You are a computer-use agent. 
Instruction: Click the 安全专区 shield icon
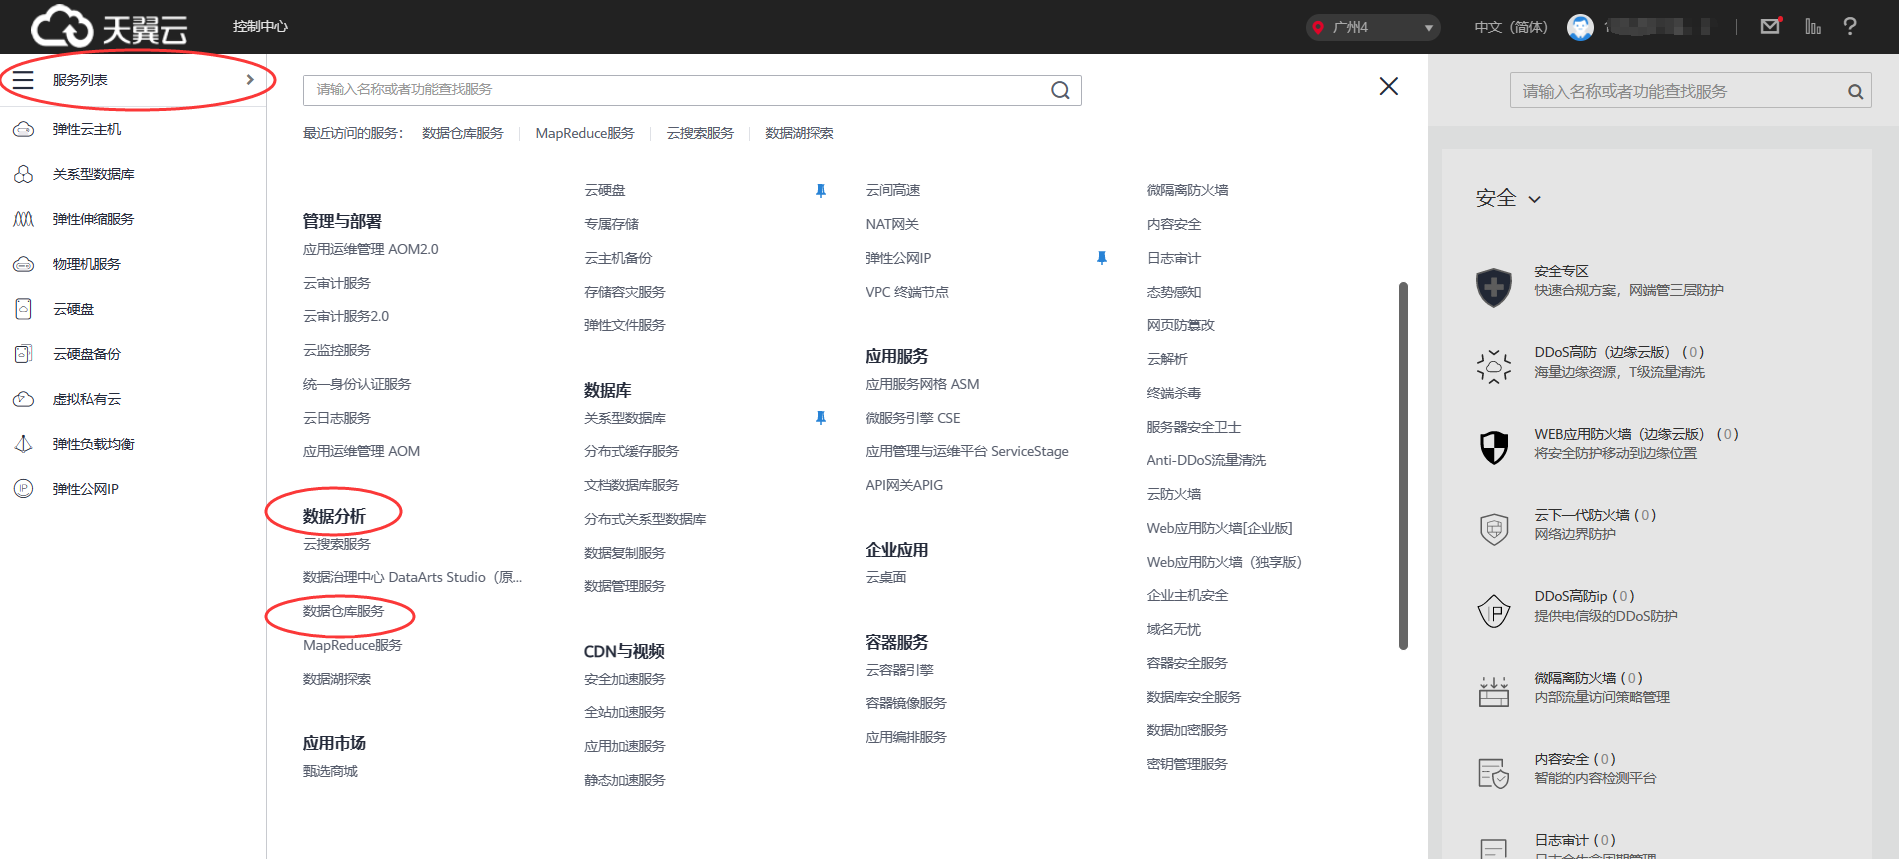click(1494, 287)
